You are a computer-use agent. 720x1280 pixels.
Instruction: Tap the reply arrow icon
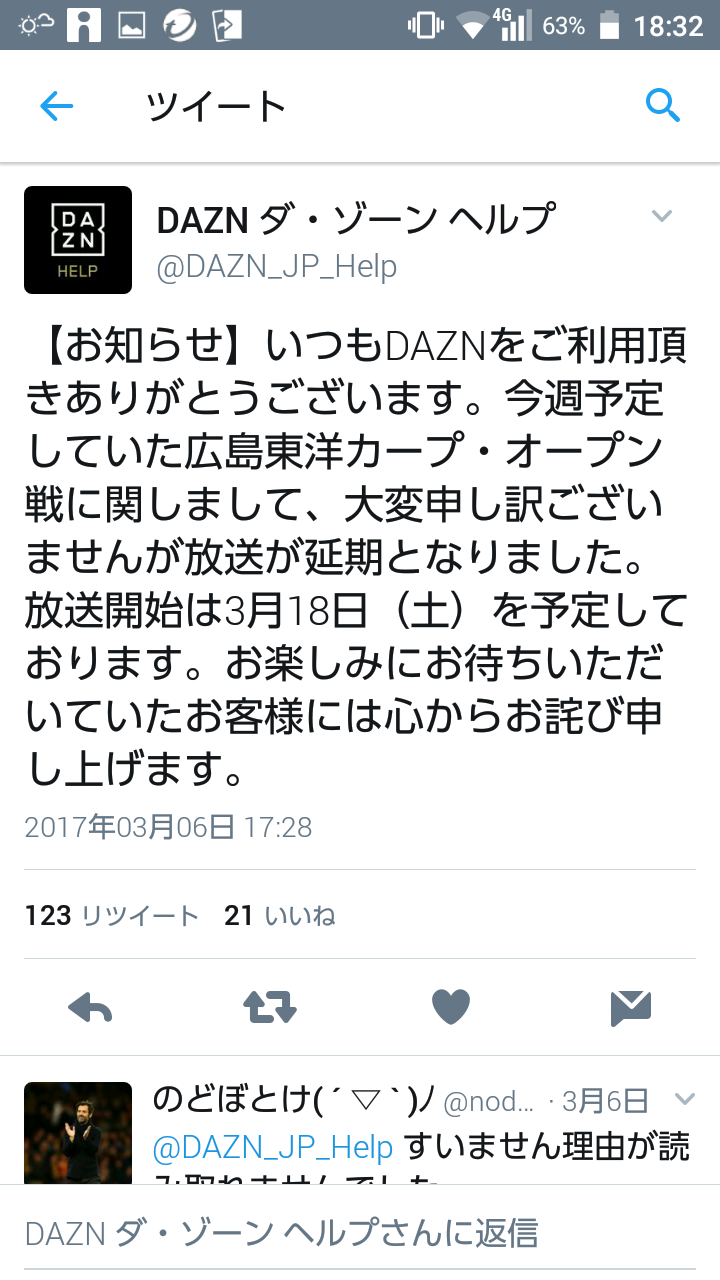coord(90,1008)
